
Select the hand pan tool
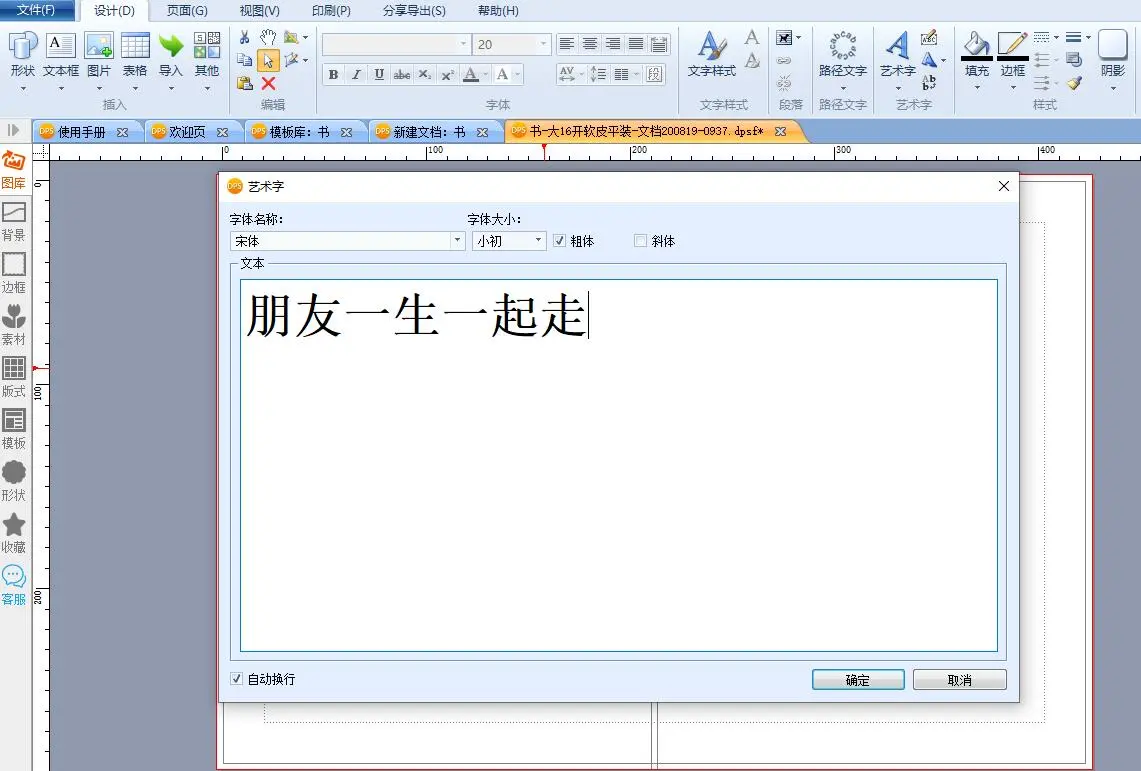tap(269, 37)
